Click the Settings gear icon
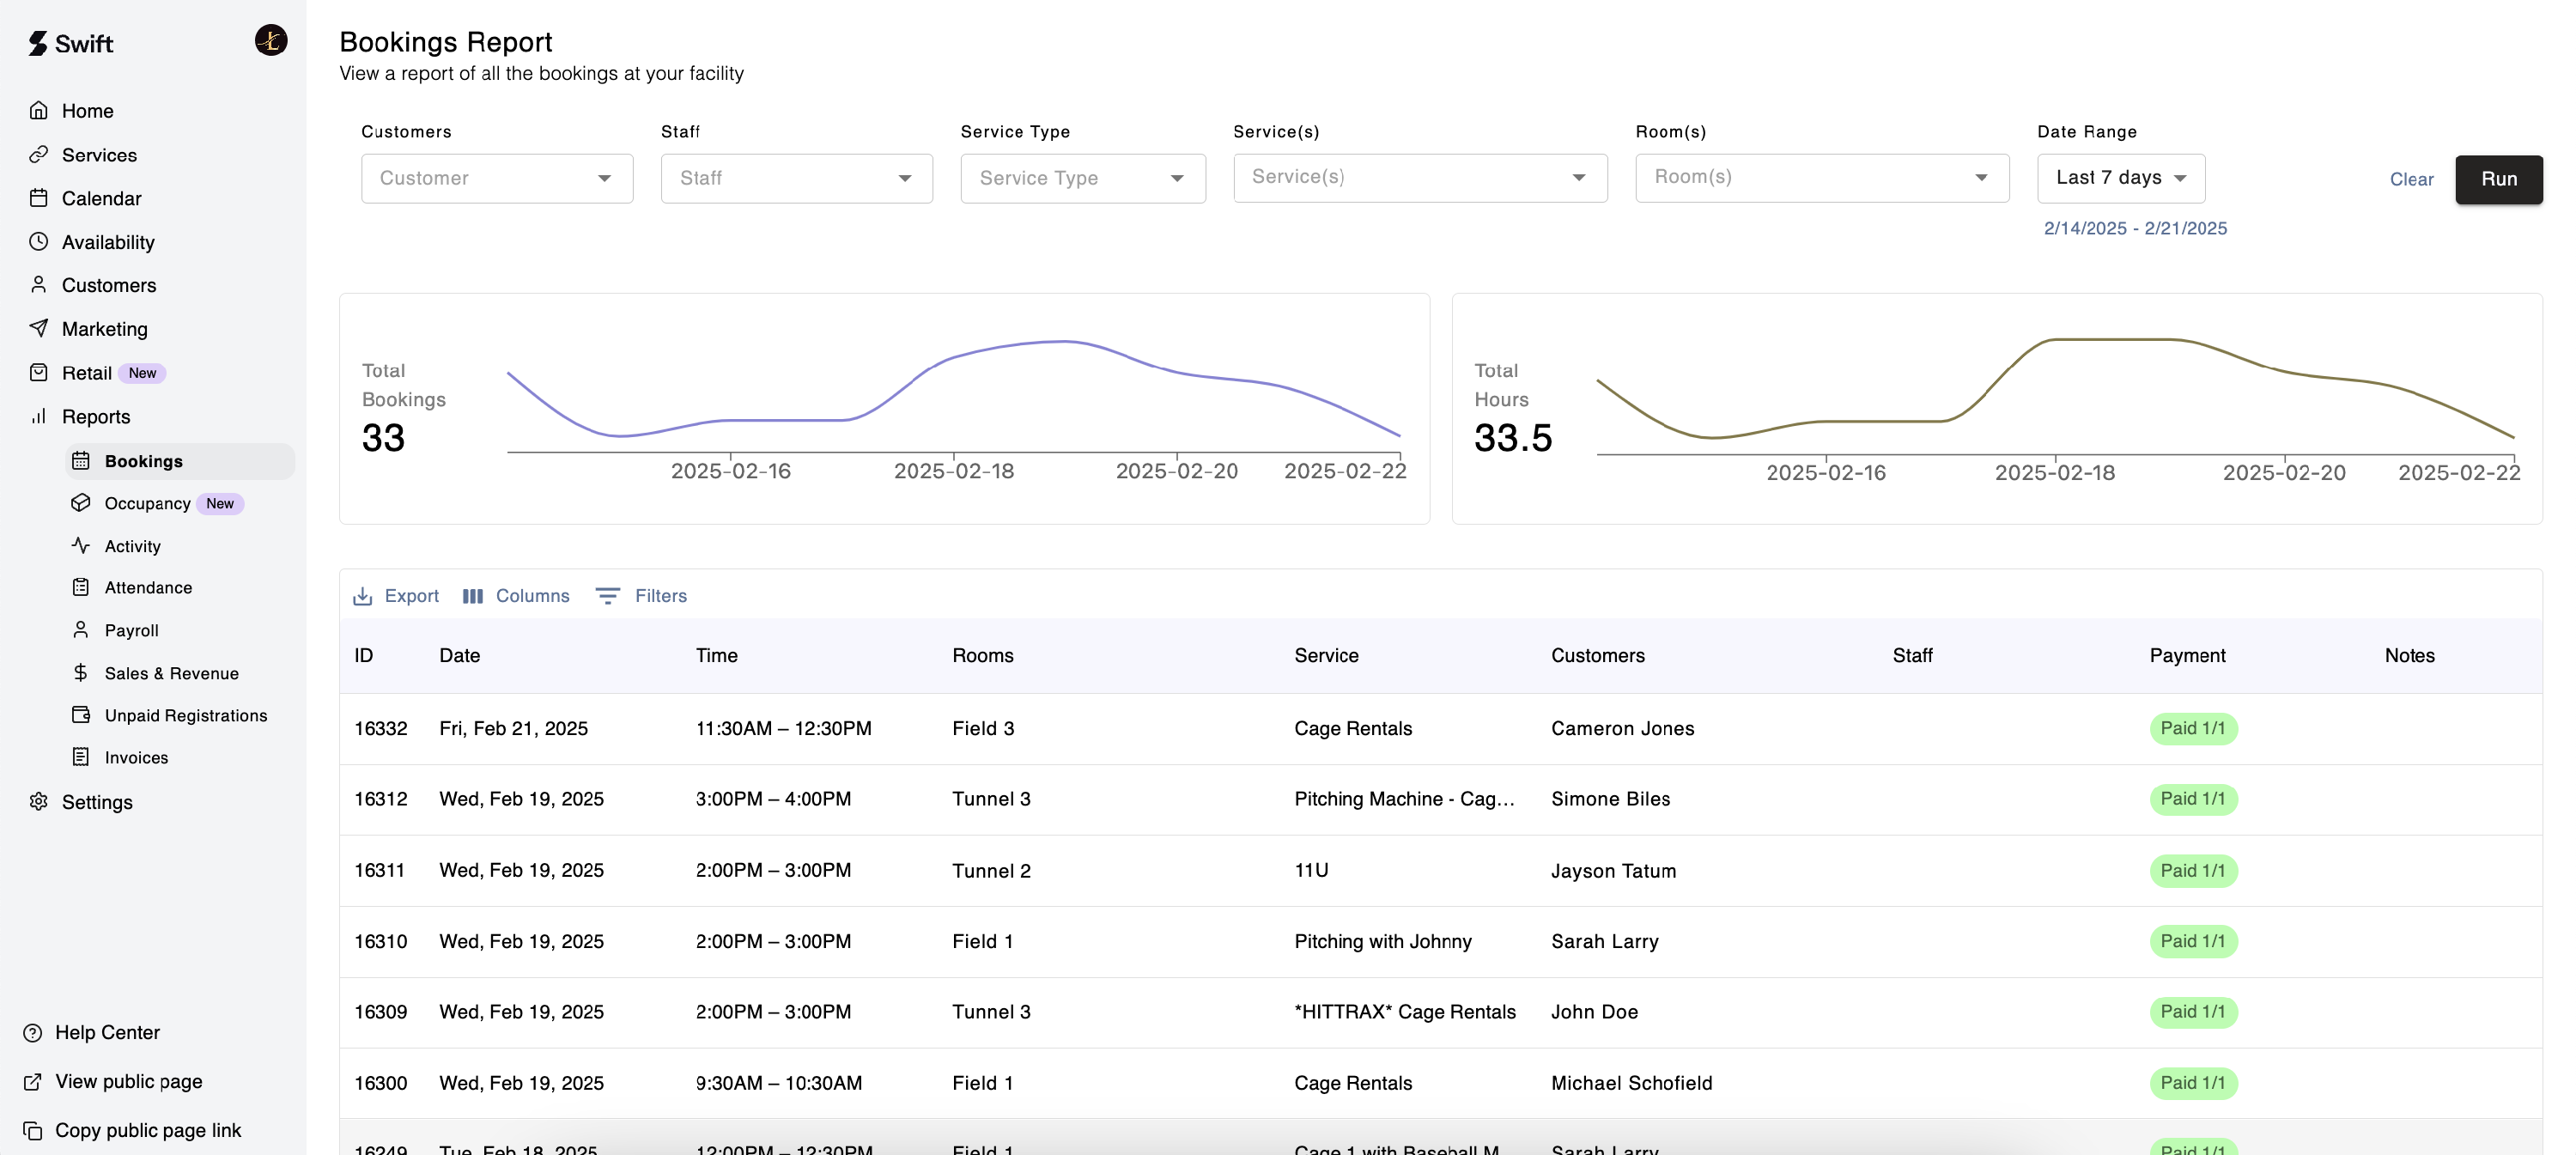The width and height of the screenshot is (2576, 1155). click(38, 802)
